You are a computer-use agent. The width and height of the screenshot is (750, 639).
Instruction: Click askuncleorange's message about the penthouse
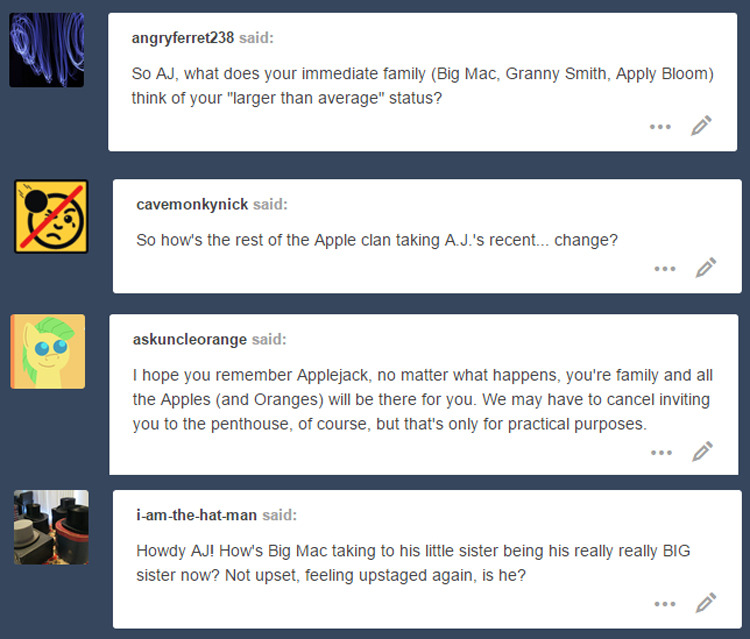(x=423, y=399)
